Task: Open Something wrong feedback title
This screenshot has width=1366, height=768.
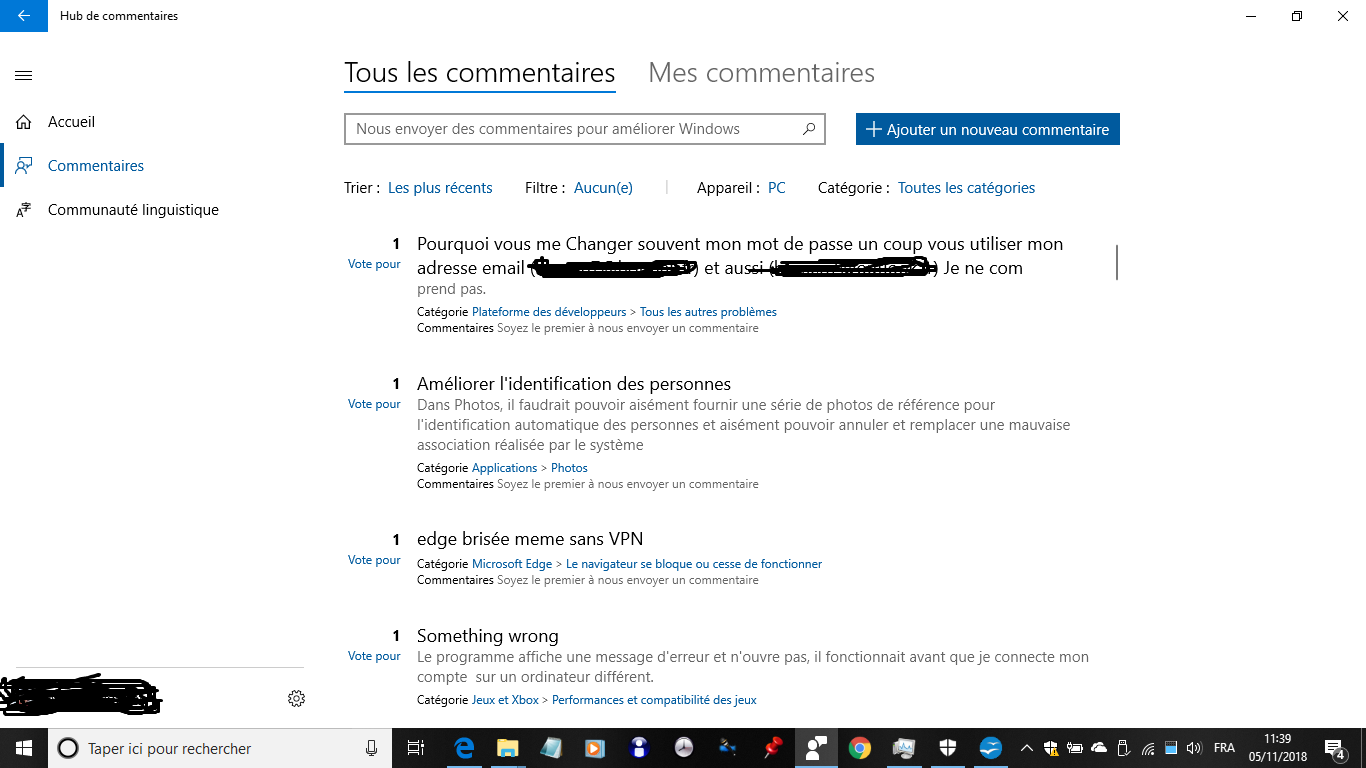Action: (x=488, y=636)
